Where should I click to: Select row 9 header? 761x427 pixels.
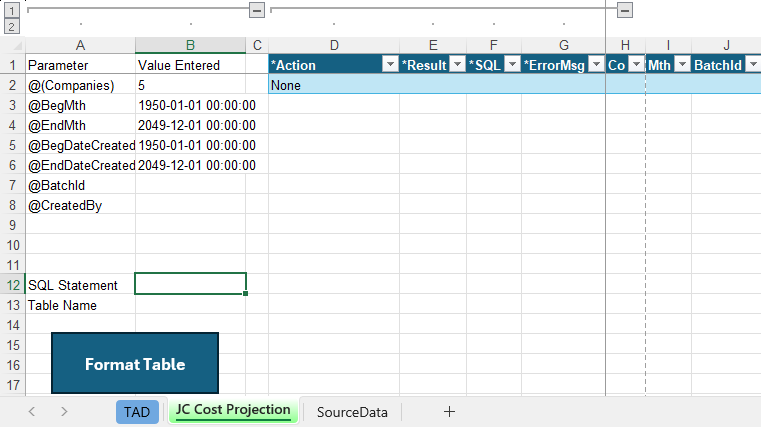pyautogui.click(x=13, y=225)
